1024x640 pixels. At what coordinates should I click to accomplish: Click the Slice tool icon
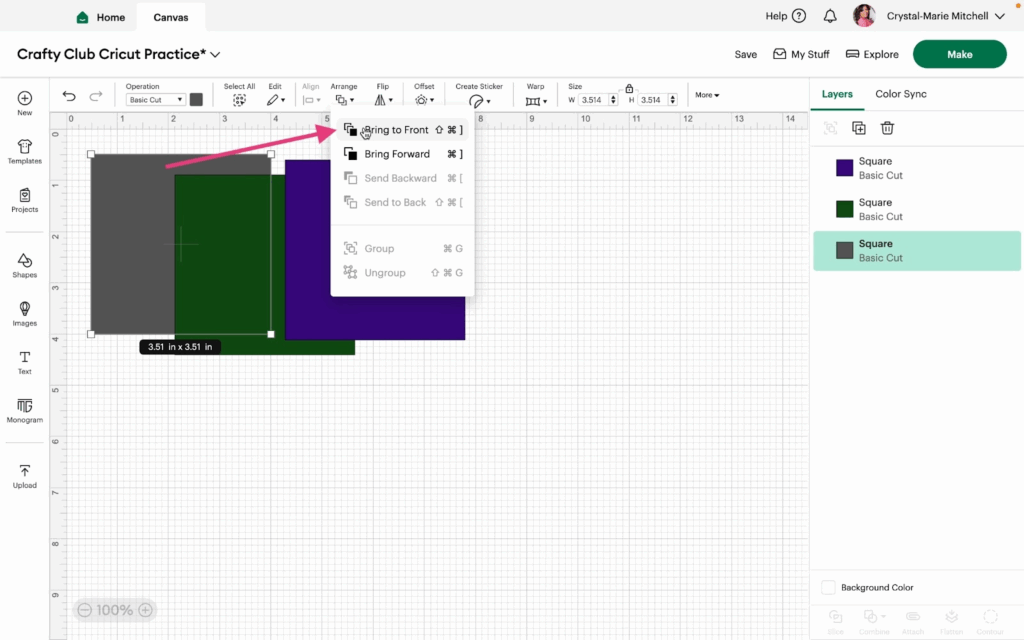click(x=835, y=616)
